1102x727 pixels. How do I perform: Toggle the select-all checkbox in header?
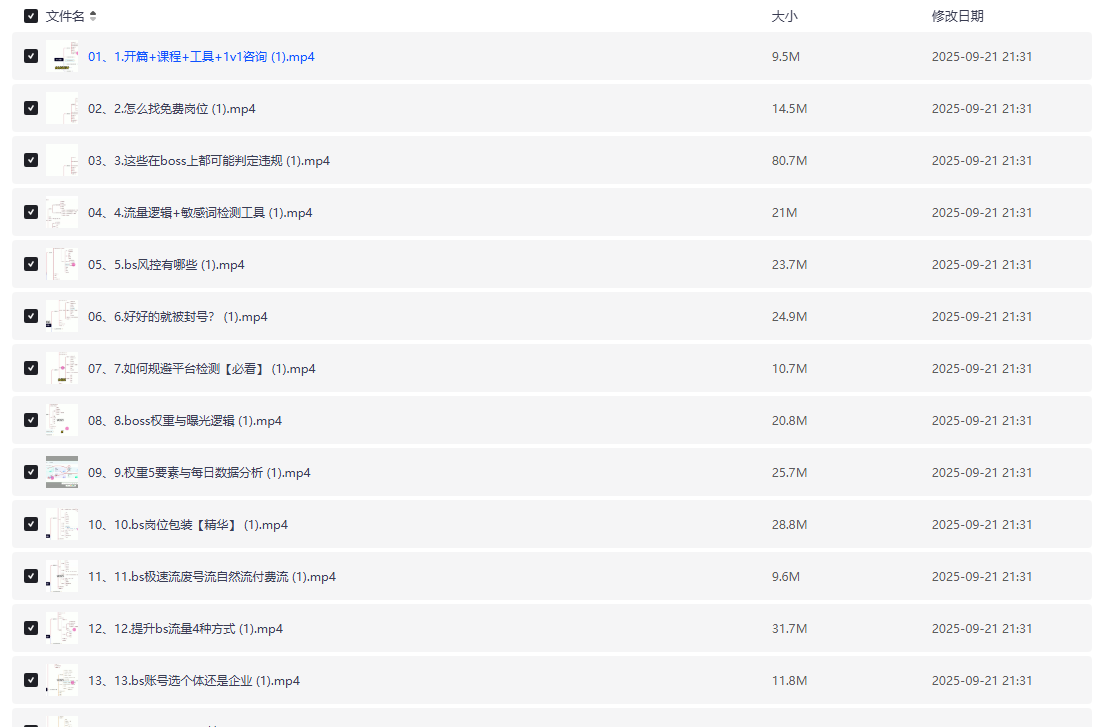[31, 16]
